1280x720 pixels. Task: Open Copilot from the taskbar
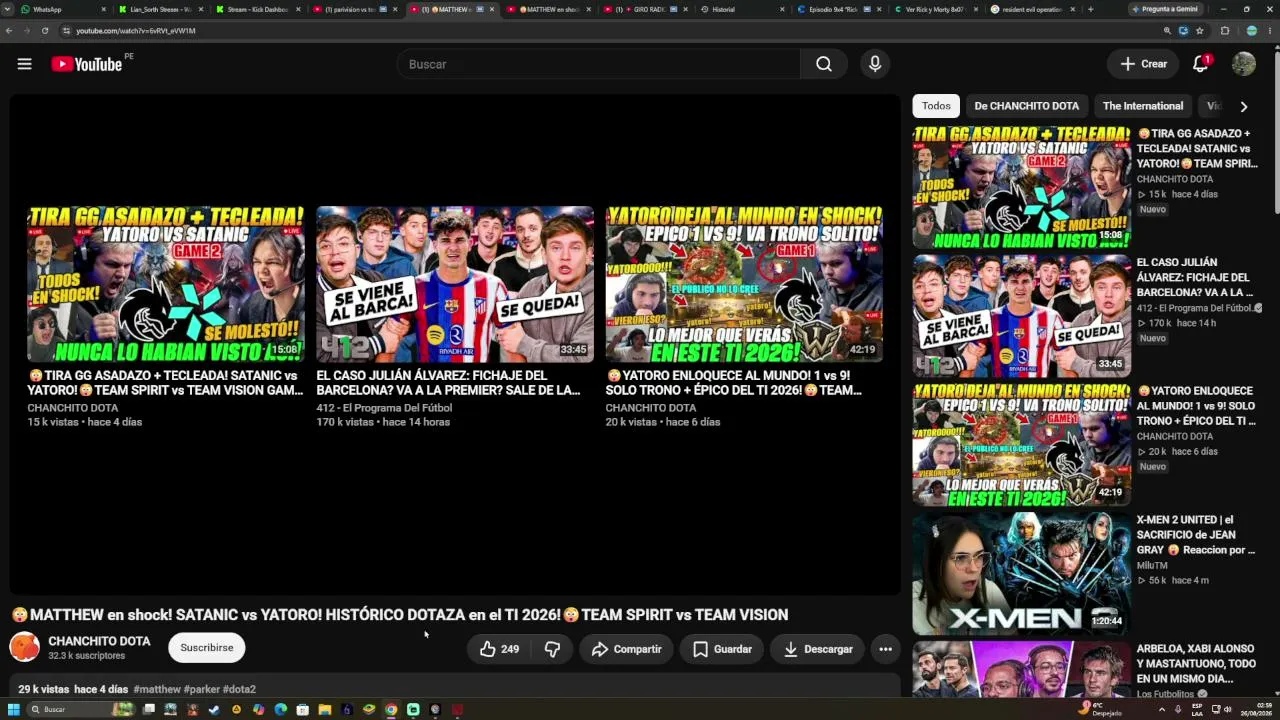pos(258,710)
